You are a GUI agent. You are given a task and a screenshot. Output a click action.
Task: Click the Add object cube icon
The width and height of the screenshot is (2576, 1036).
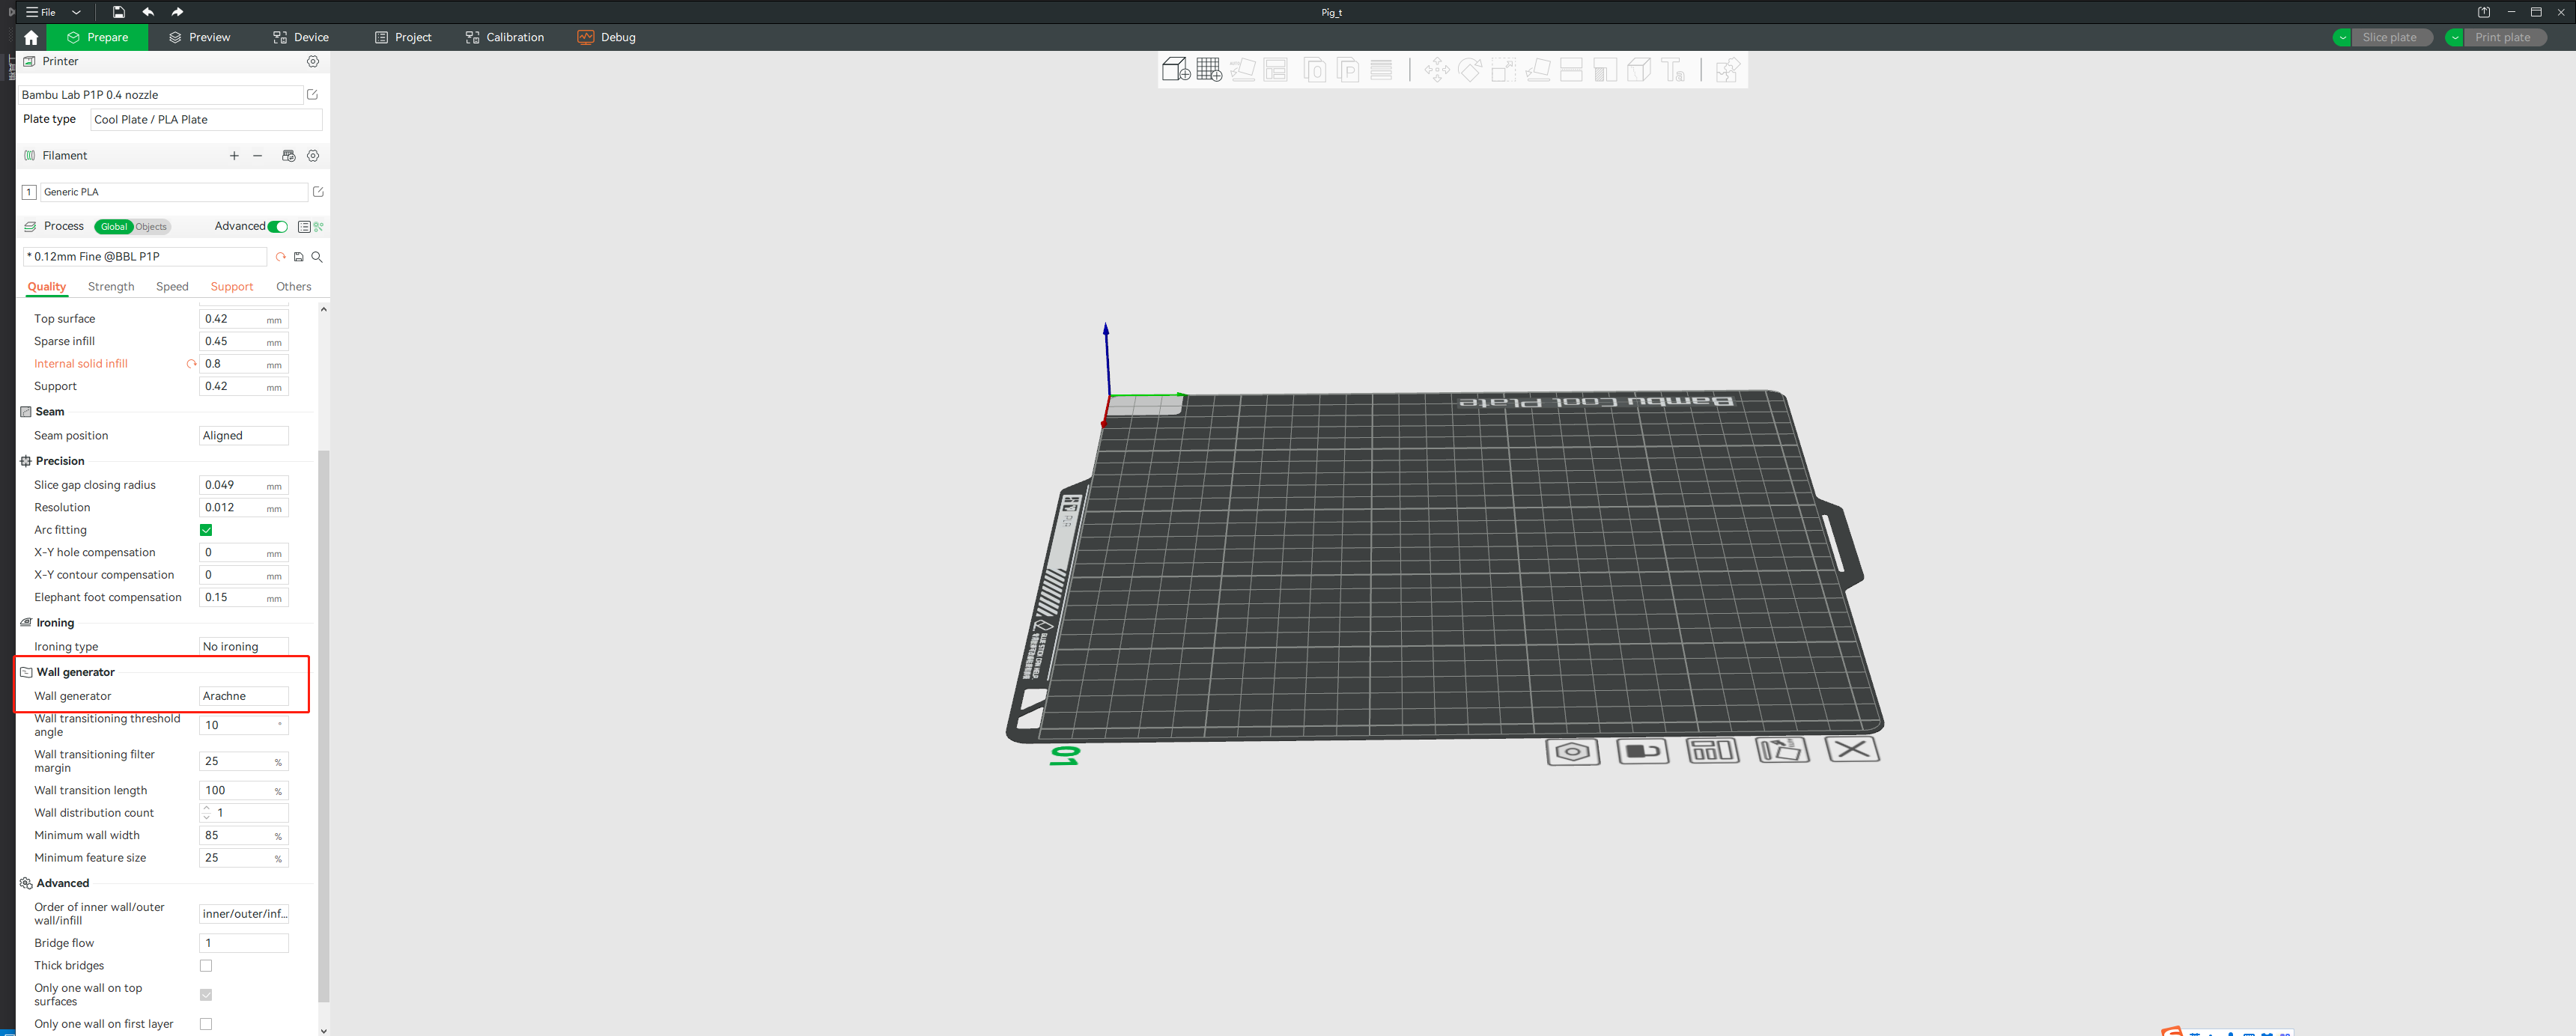click(1176, 70)
